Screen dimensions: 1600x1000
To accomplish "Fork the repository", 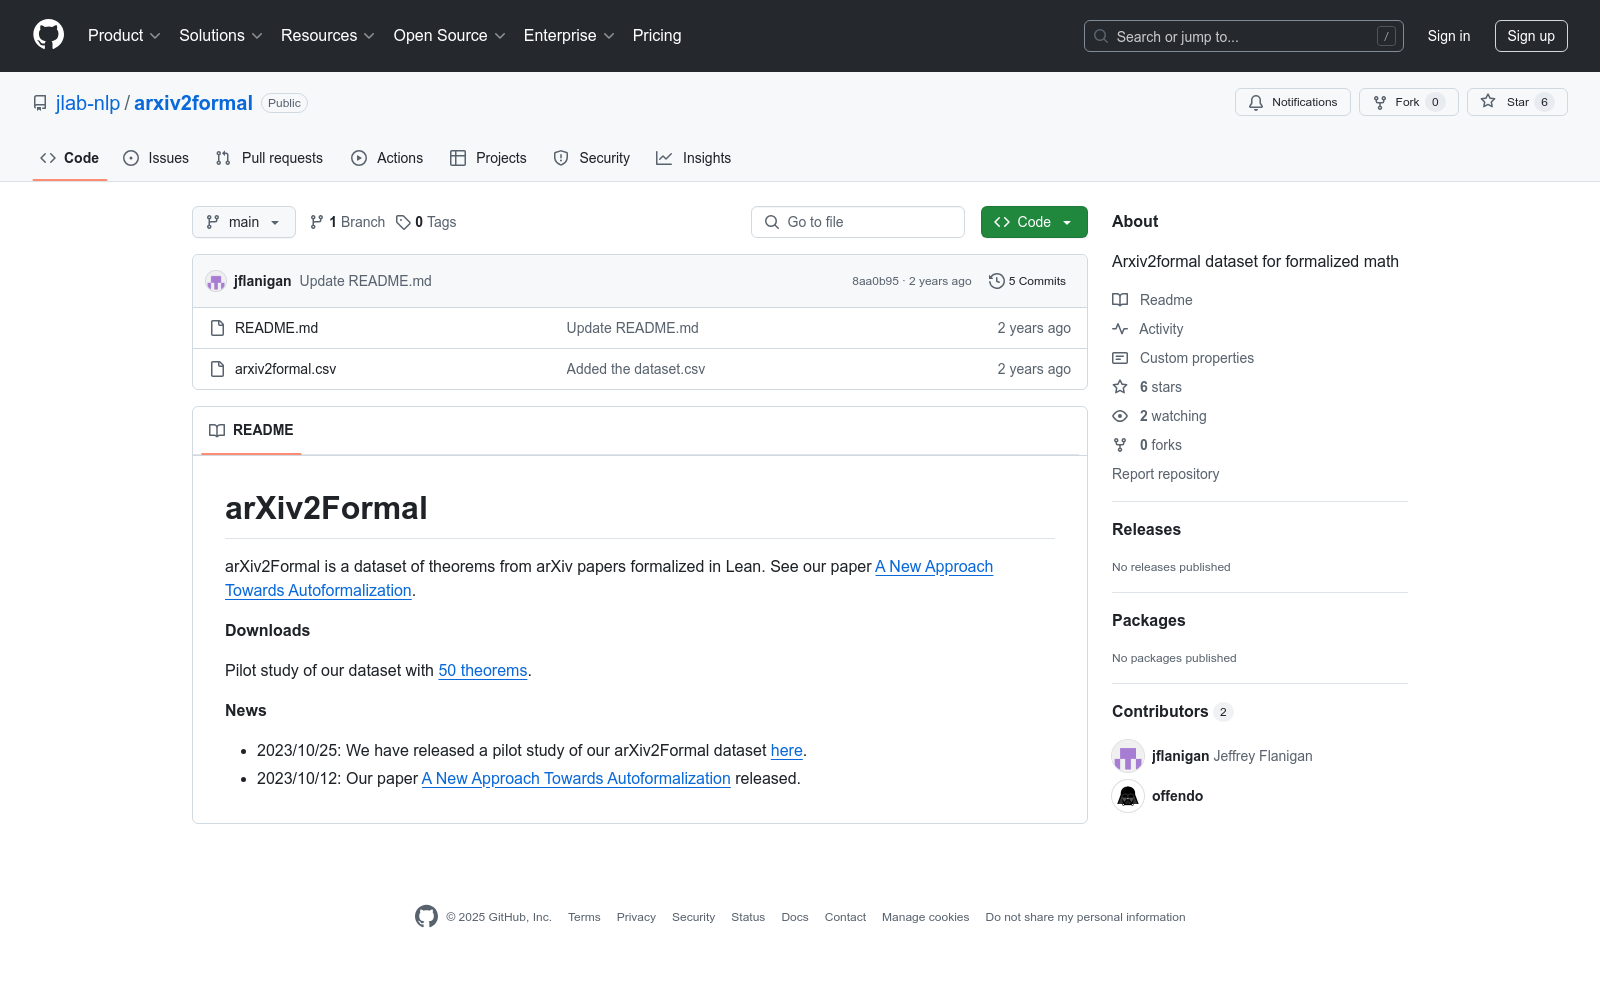I will [1408, 102].
